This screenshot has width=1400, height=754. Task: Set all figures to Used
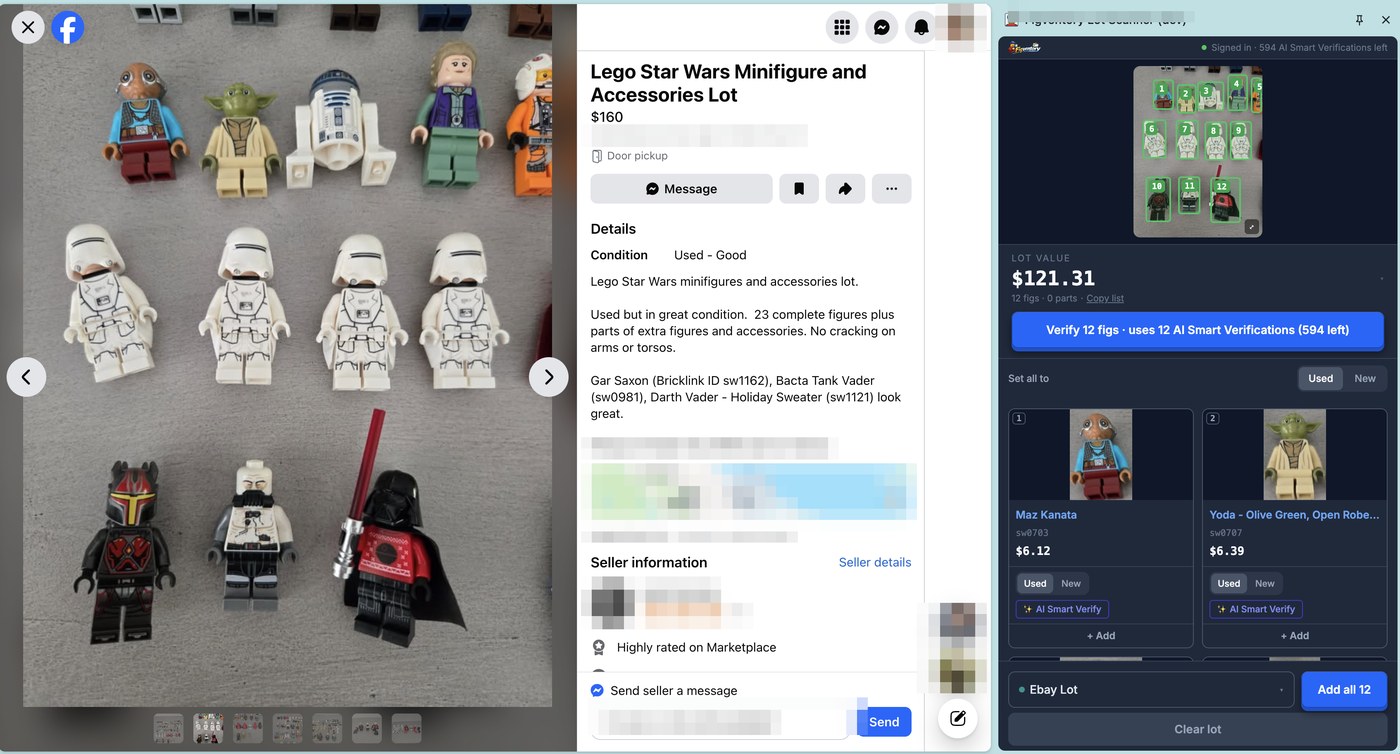coord(1320,378)
